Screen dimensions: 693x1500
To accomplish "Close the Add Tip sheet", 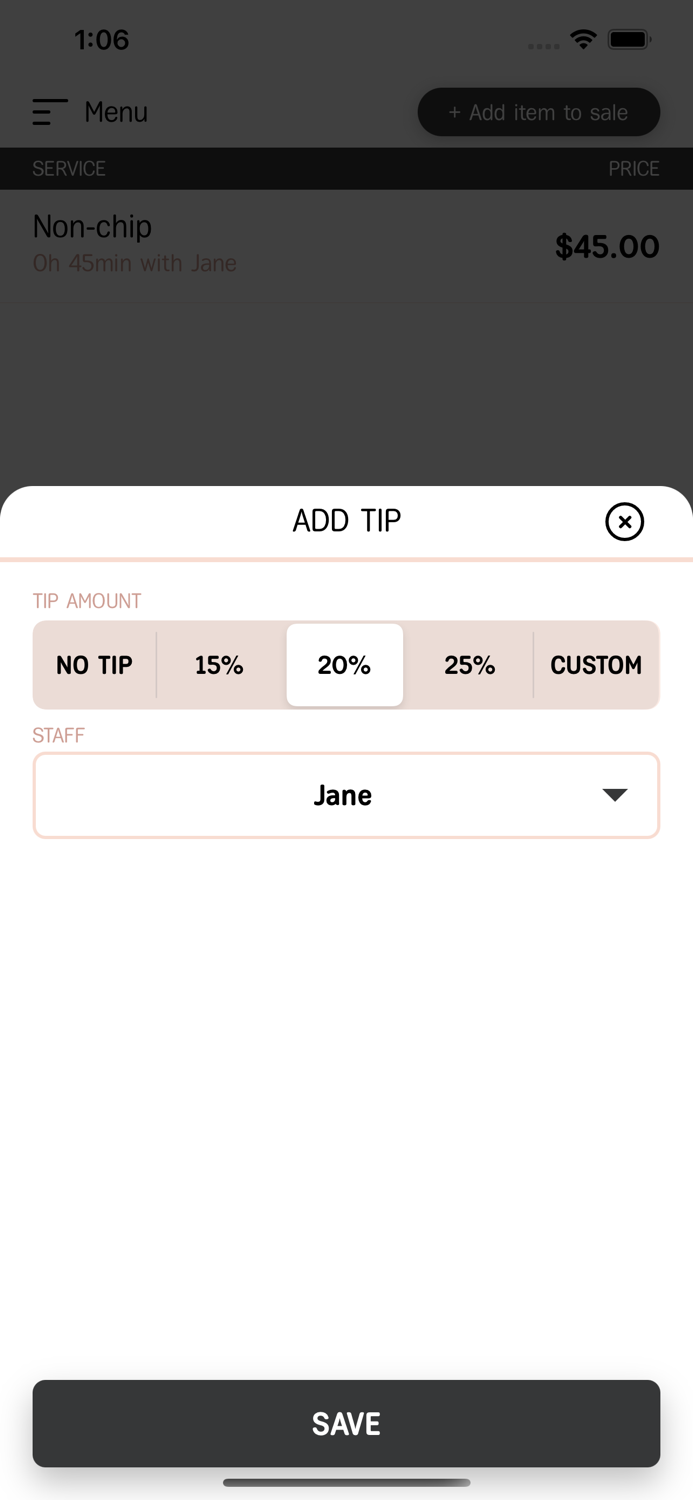I will [624, 521].
